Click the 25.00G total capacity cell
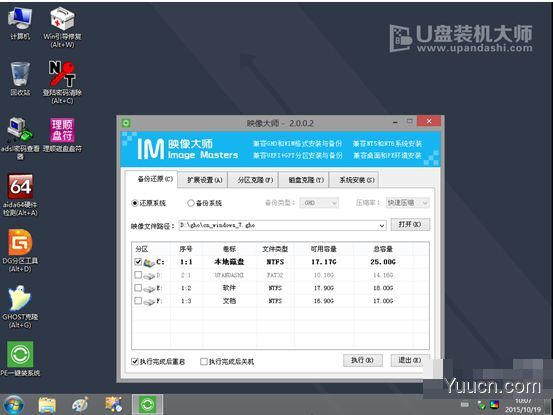This screenshot has height=415, width=553. [383, 262]
